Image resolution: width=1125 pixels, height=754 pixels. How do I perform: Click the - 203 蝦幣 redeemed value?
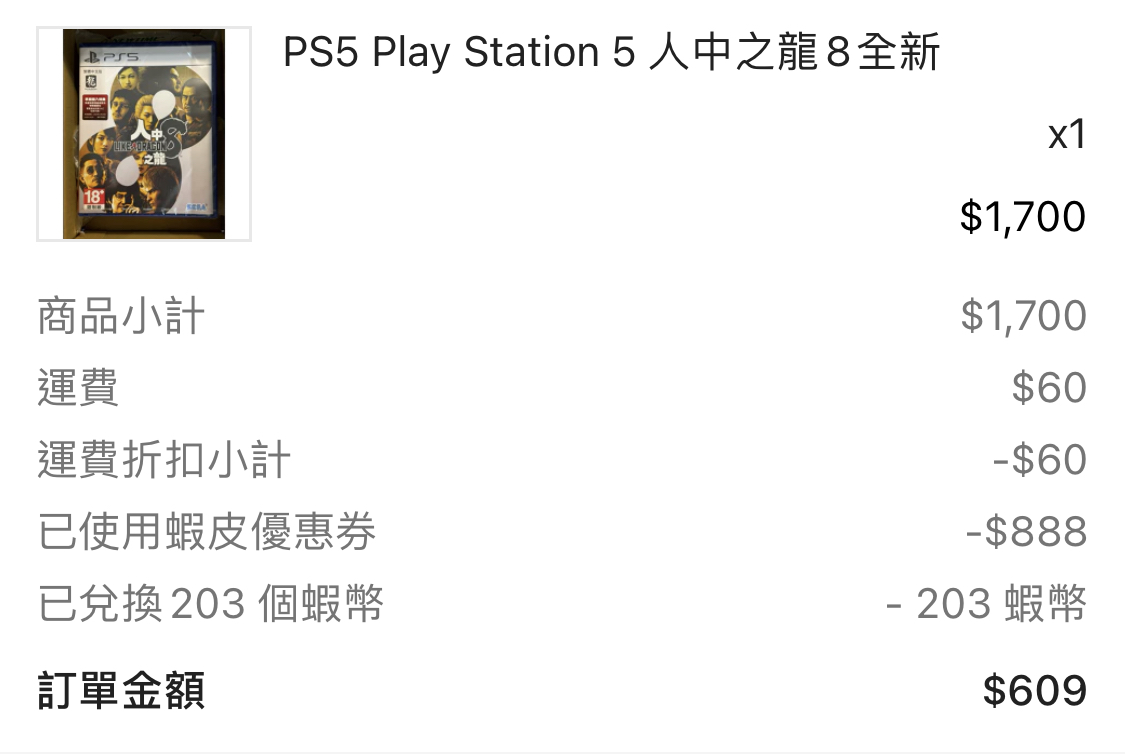tap(986, 603)
